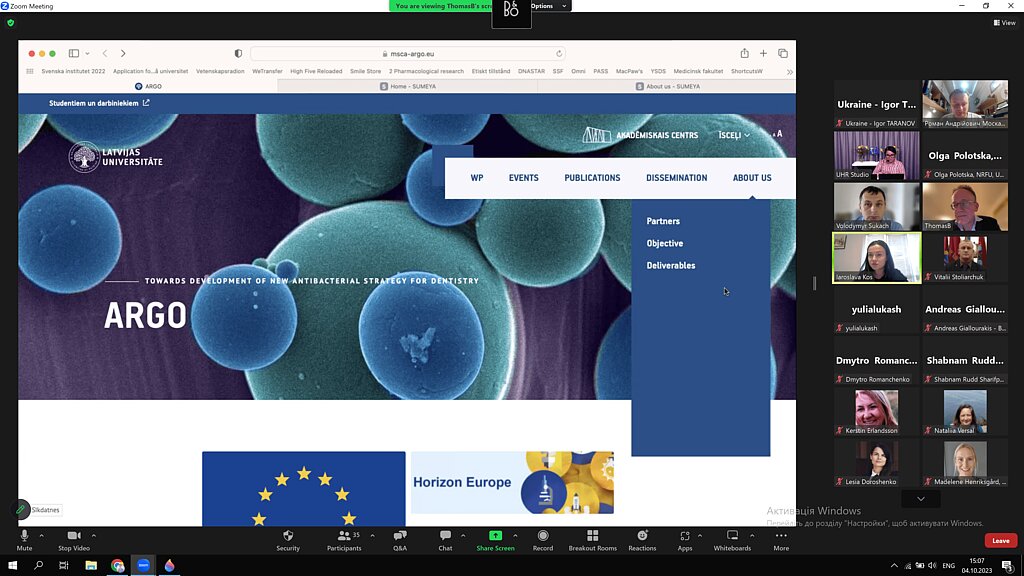1024x576 pixels.
Task: Select ThomasB video thumbnail
Action: pyautogui.click(x=965, y=206)
